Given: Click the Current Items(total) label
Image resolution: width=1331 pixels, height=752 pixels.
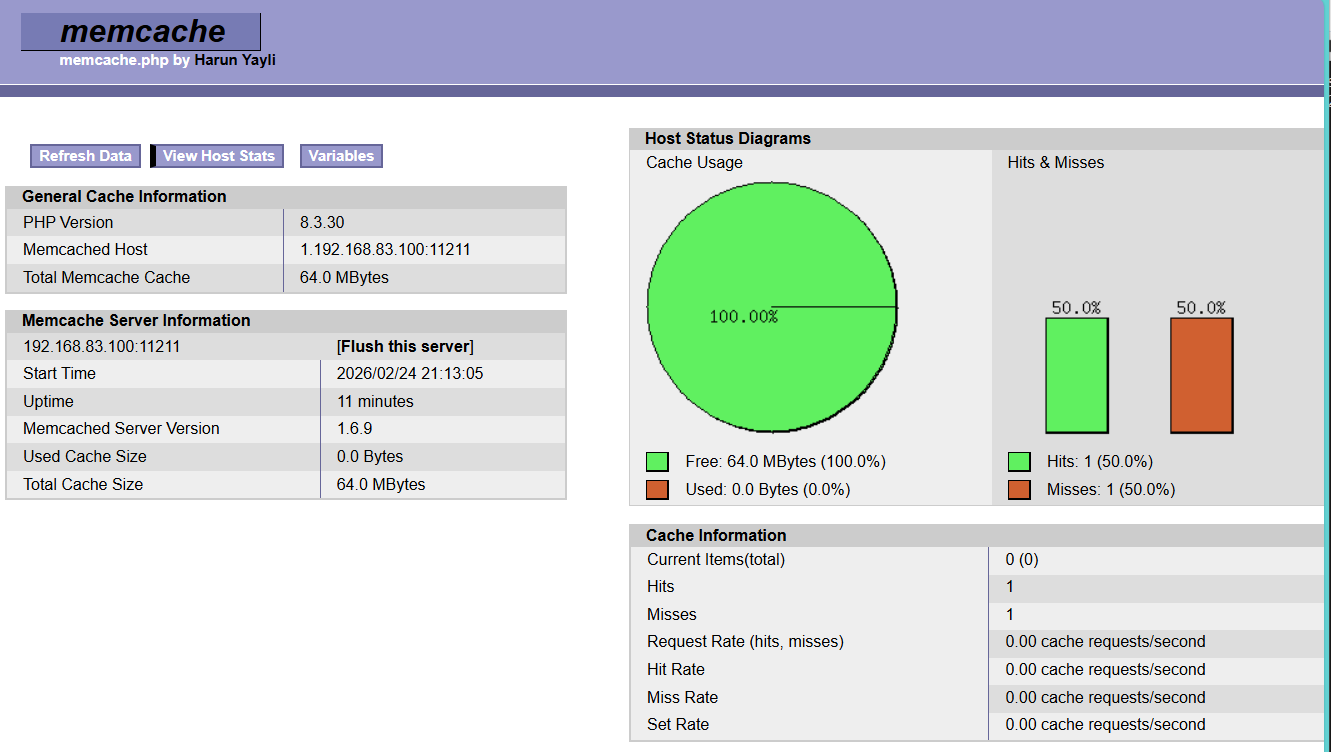Looking at the screenshot, I should (716, 560).
